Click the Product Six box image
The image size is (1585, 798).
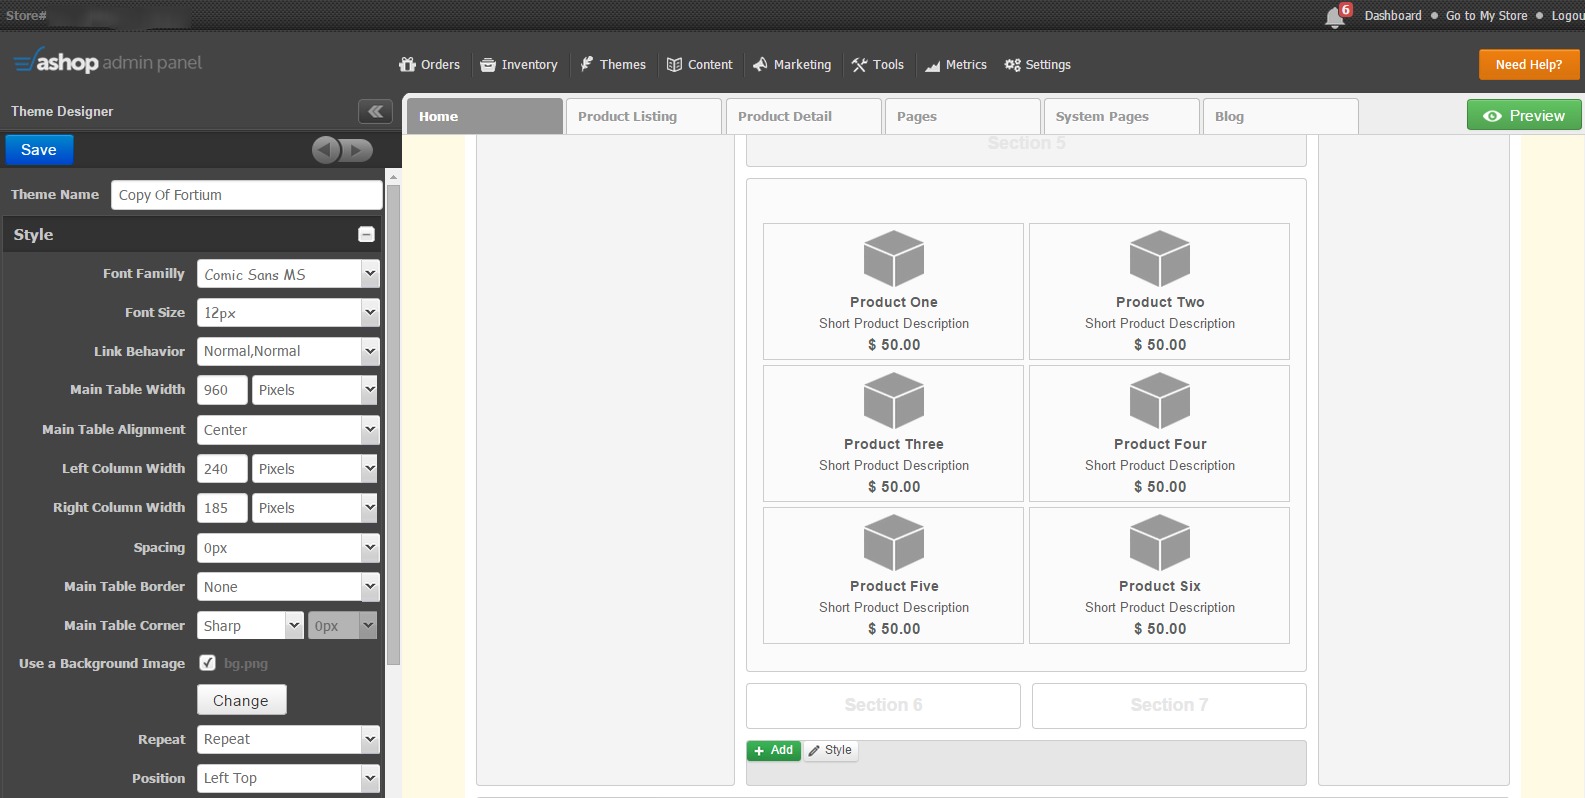pos(1159,542)
